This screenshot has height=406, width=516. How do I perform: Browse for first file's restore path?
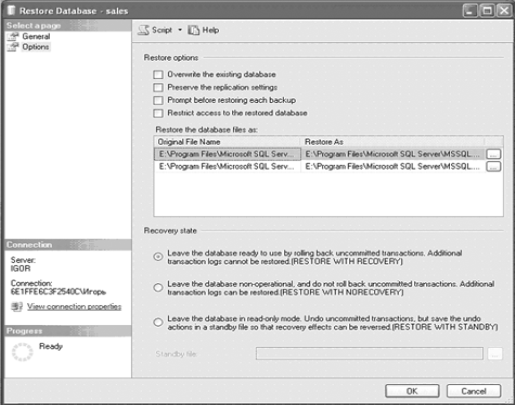point(494,154)
